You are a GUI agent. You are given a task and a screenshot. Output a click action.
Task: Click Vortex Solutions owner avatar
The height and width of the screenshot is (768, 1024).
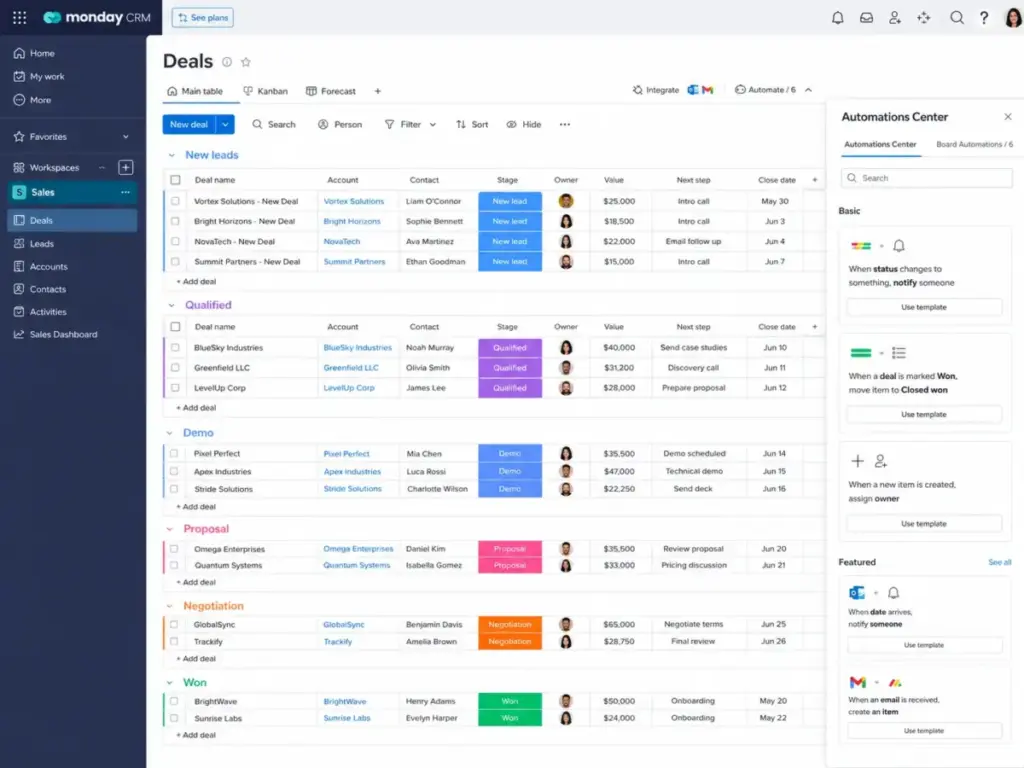(x=566, y=201)
